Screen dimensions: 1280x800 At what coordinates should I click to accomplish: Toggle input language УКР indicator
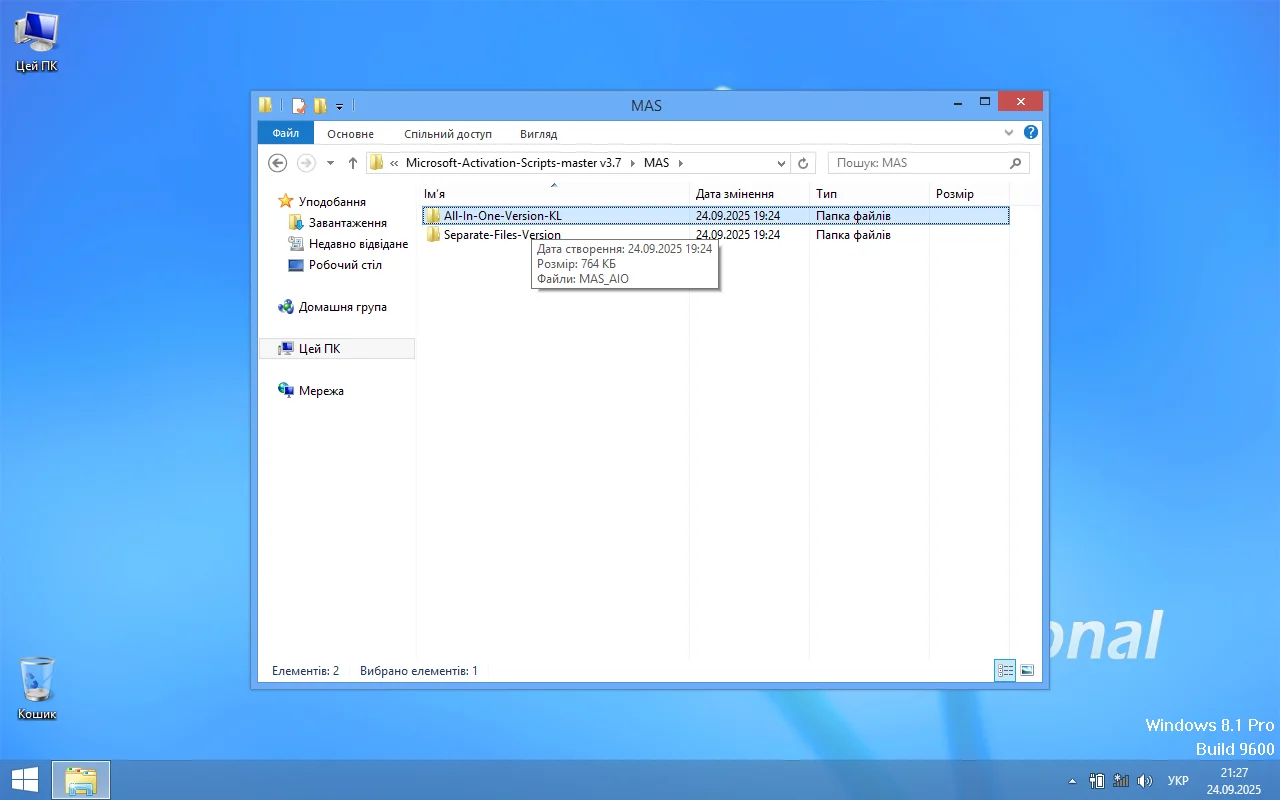pyautogui.click(x=1178, y=781)
